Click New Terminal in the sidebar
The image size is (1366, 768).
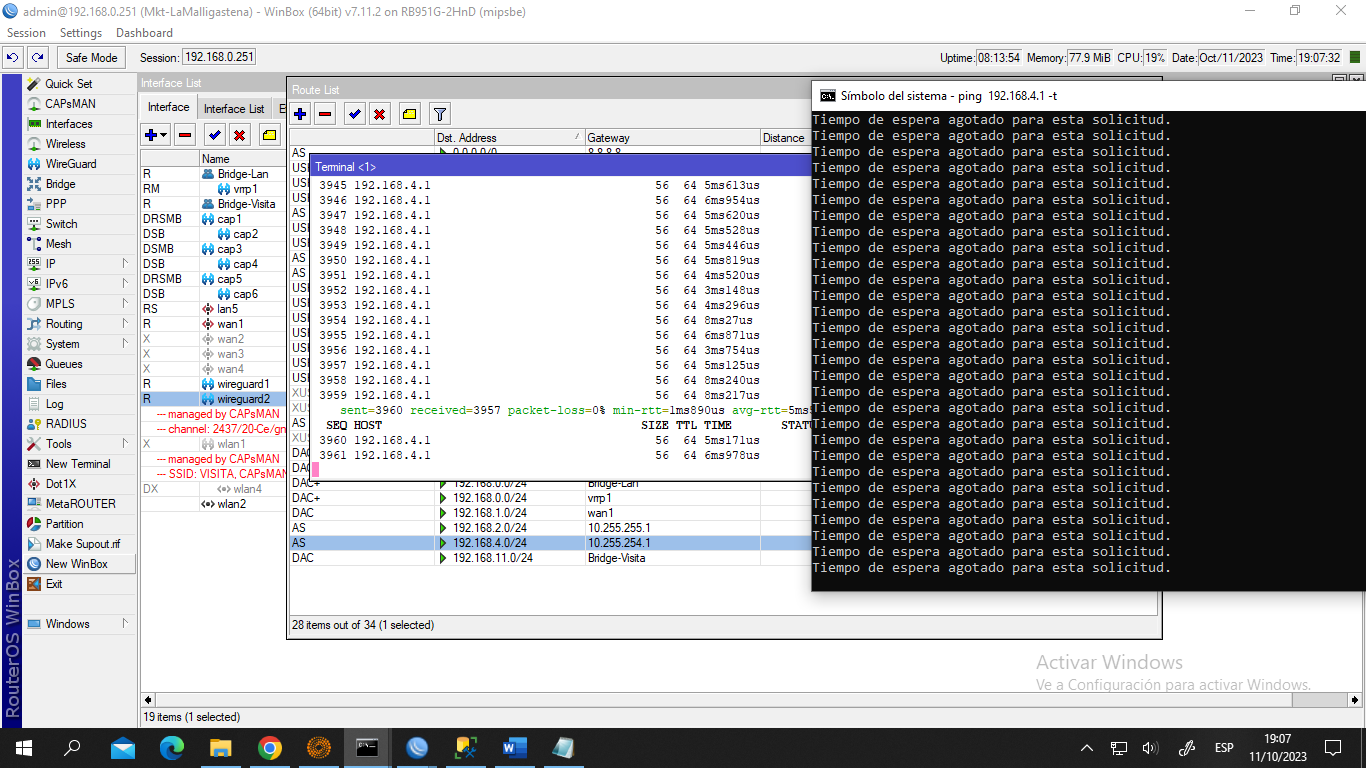pos(78,464)
